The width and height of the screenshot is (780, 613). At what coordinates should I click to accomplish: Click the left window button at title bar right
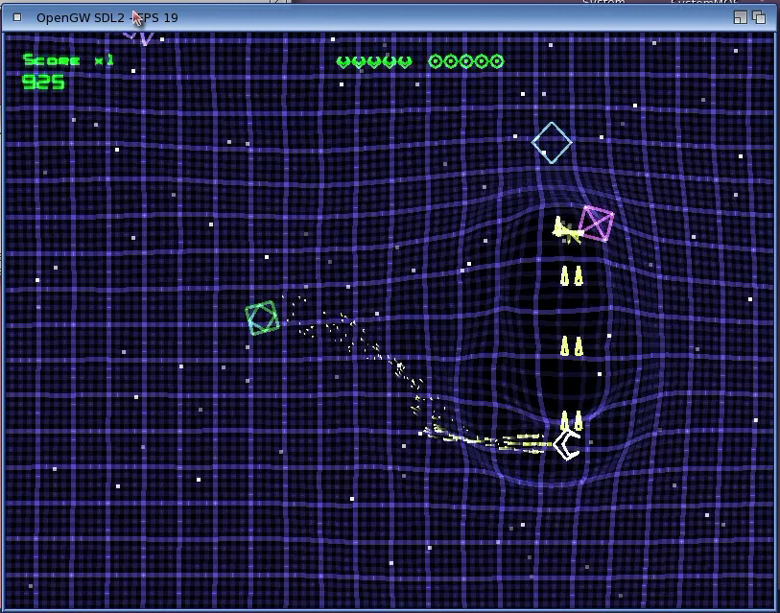(x=740, y=17)
